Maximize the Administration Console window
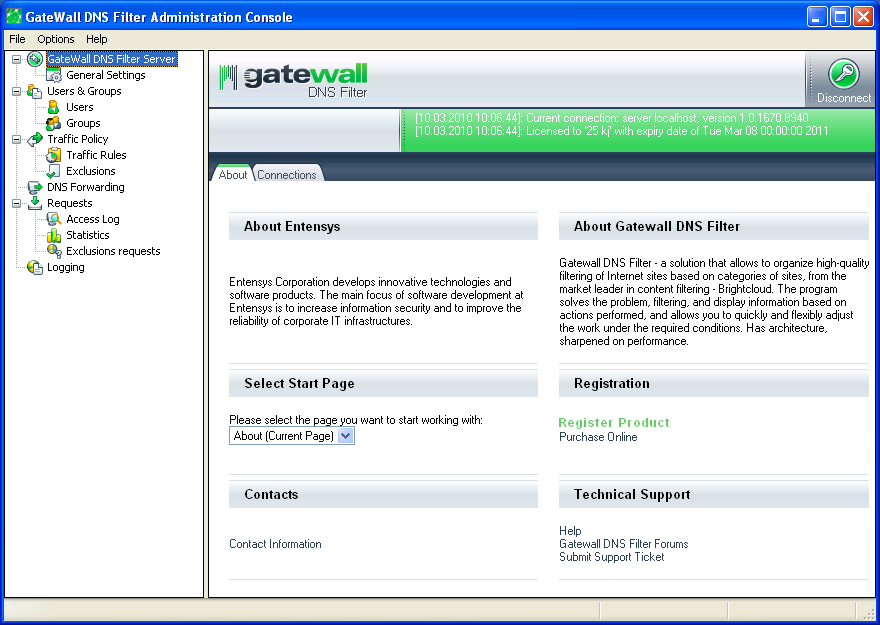880x625 pixels. click(x=840, y=17)
